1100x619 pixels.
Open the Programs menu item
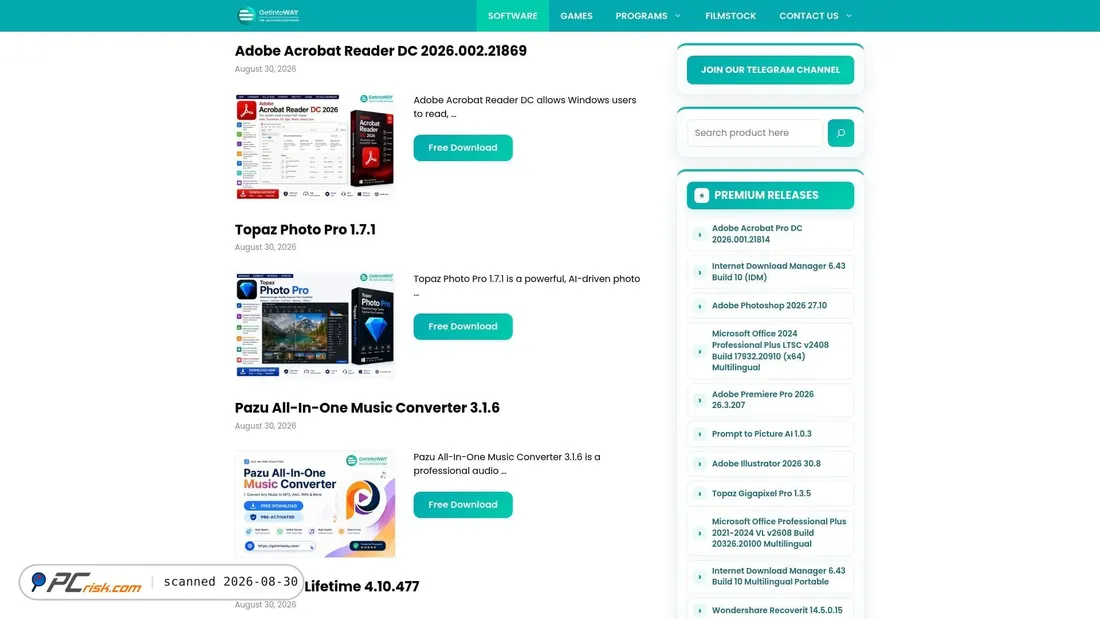click(x=641, y=15)
